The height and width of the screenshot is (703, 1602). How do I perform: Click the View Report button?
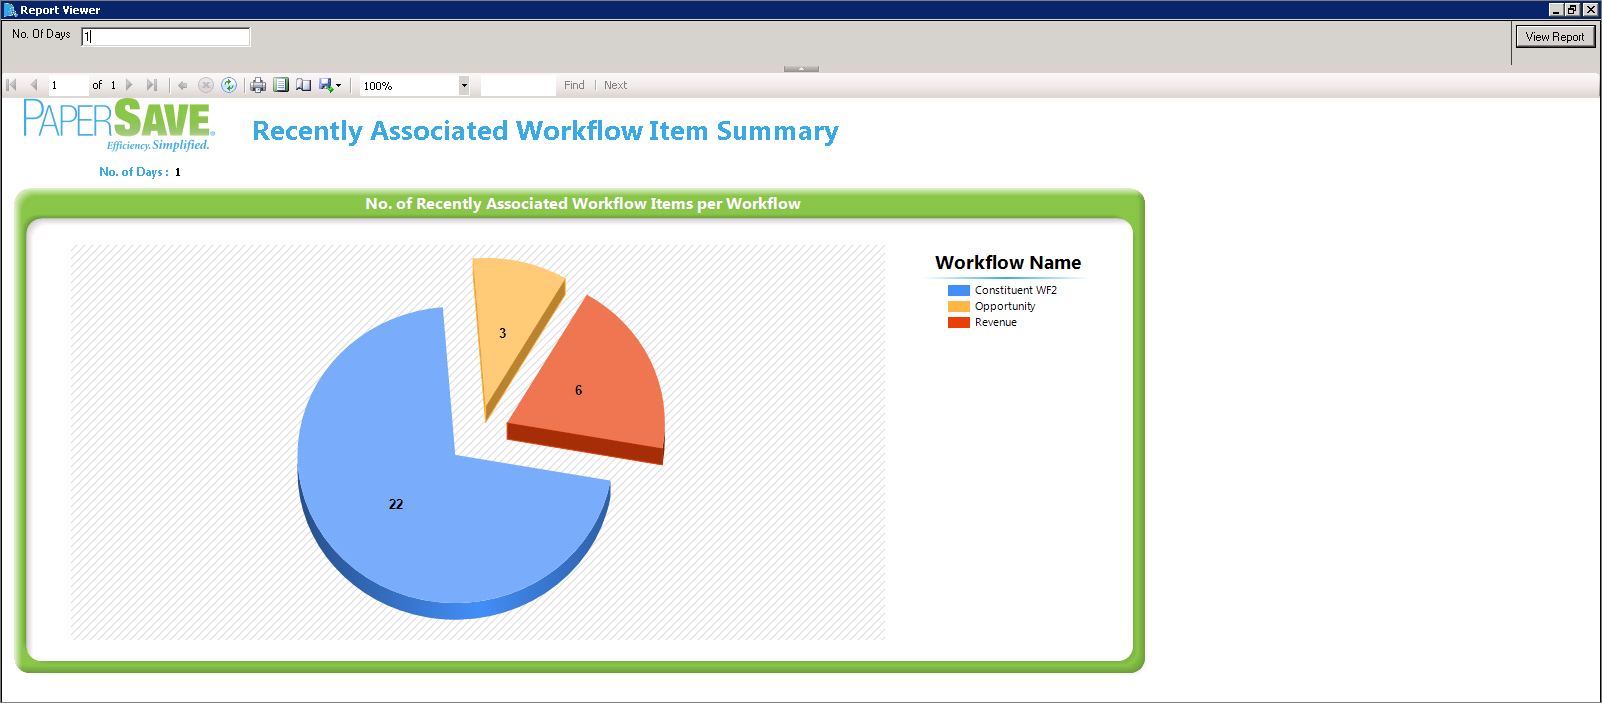tap(1555, 36)
